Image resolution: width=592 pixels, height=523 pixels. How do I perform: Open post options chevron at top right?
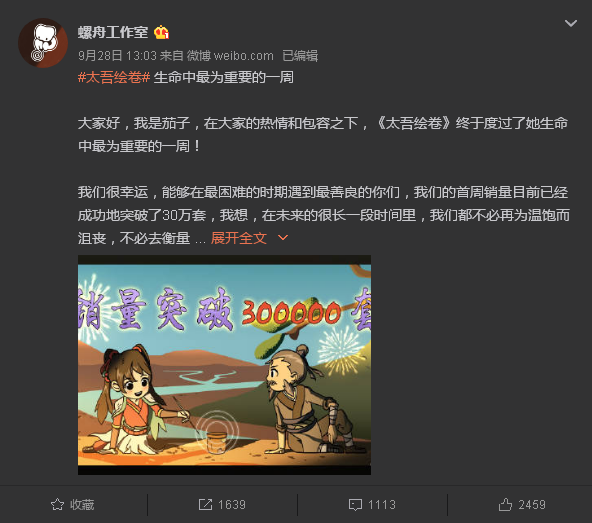(570, 23)
